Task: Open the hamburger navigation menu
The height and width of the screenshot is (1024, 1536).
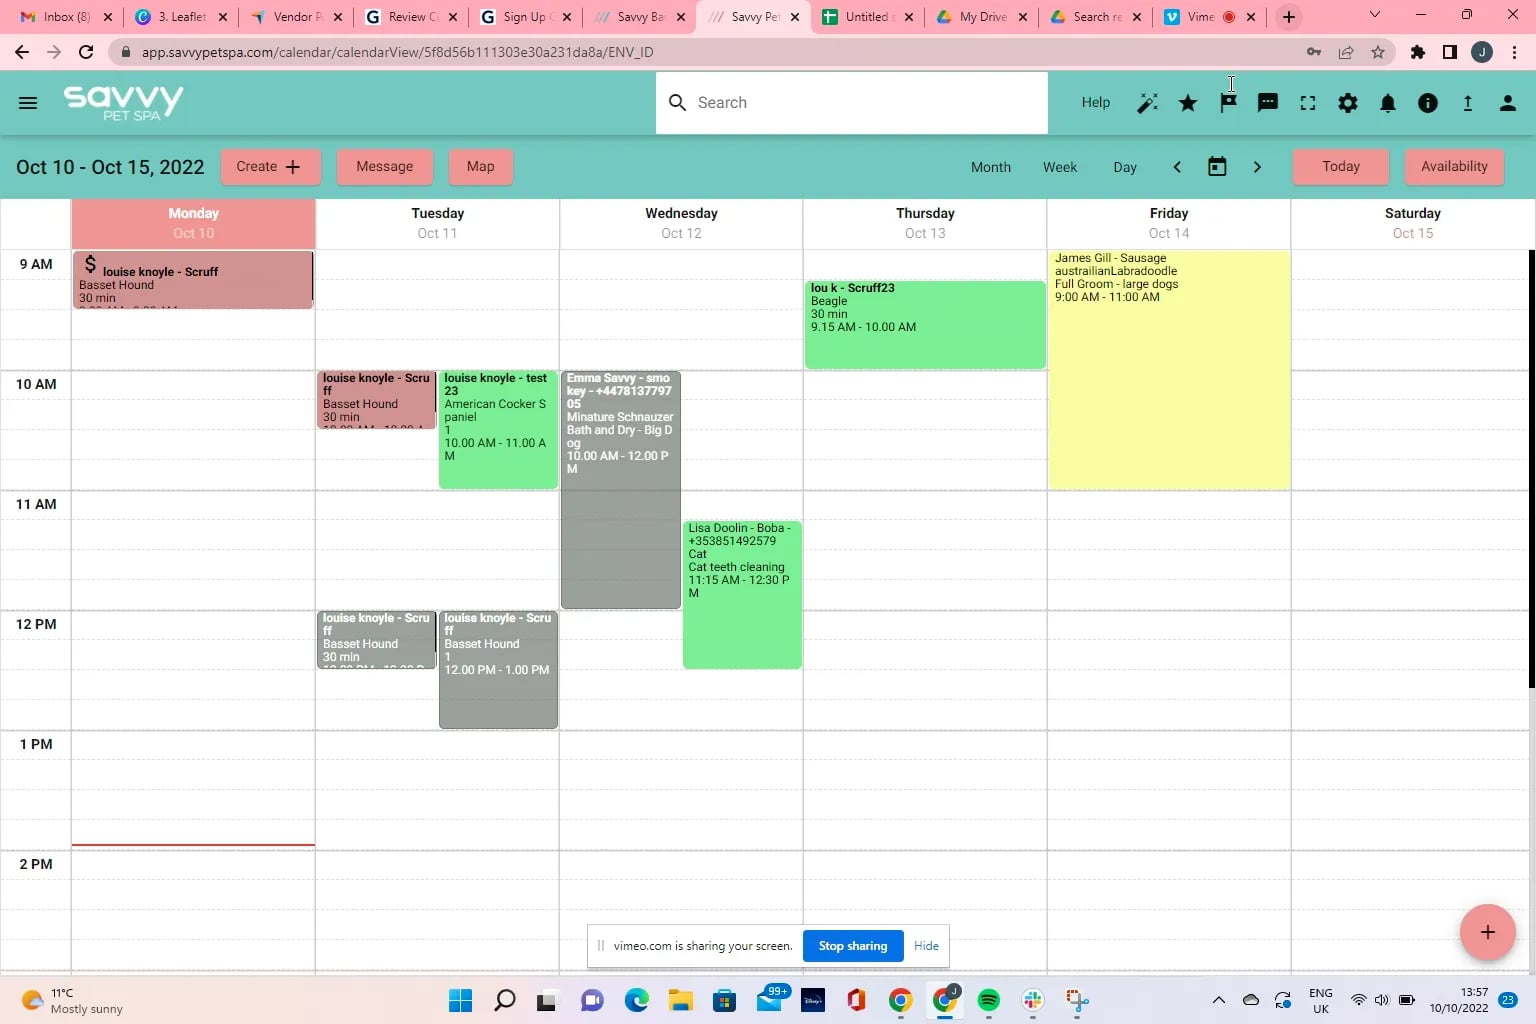Action: [28, 103]
